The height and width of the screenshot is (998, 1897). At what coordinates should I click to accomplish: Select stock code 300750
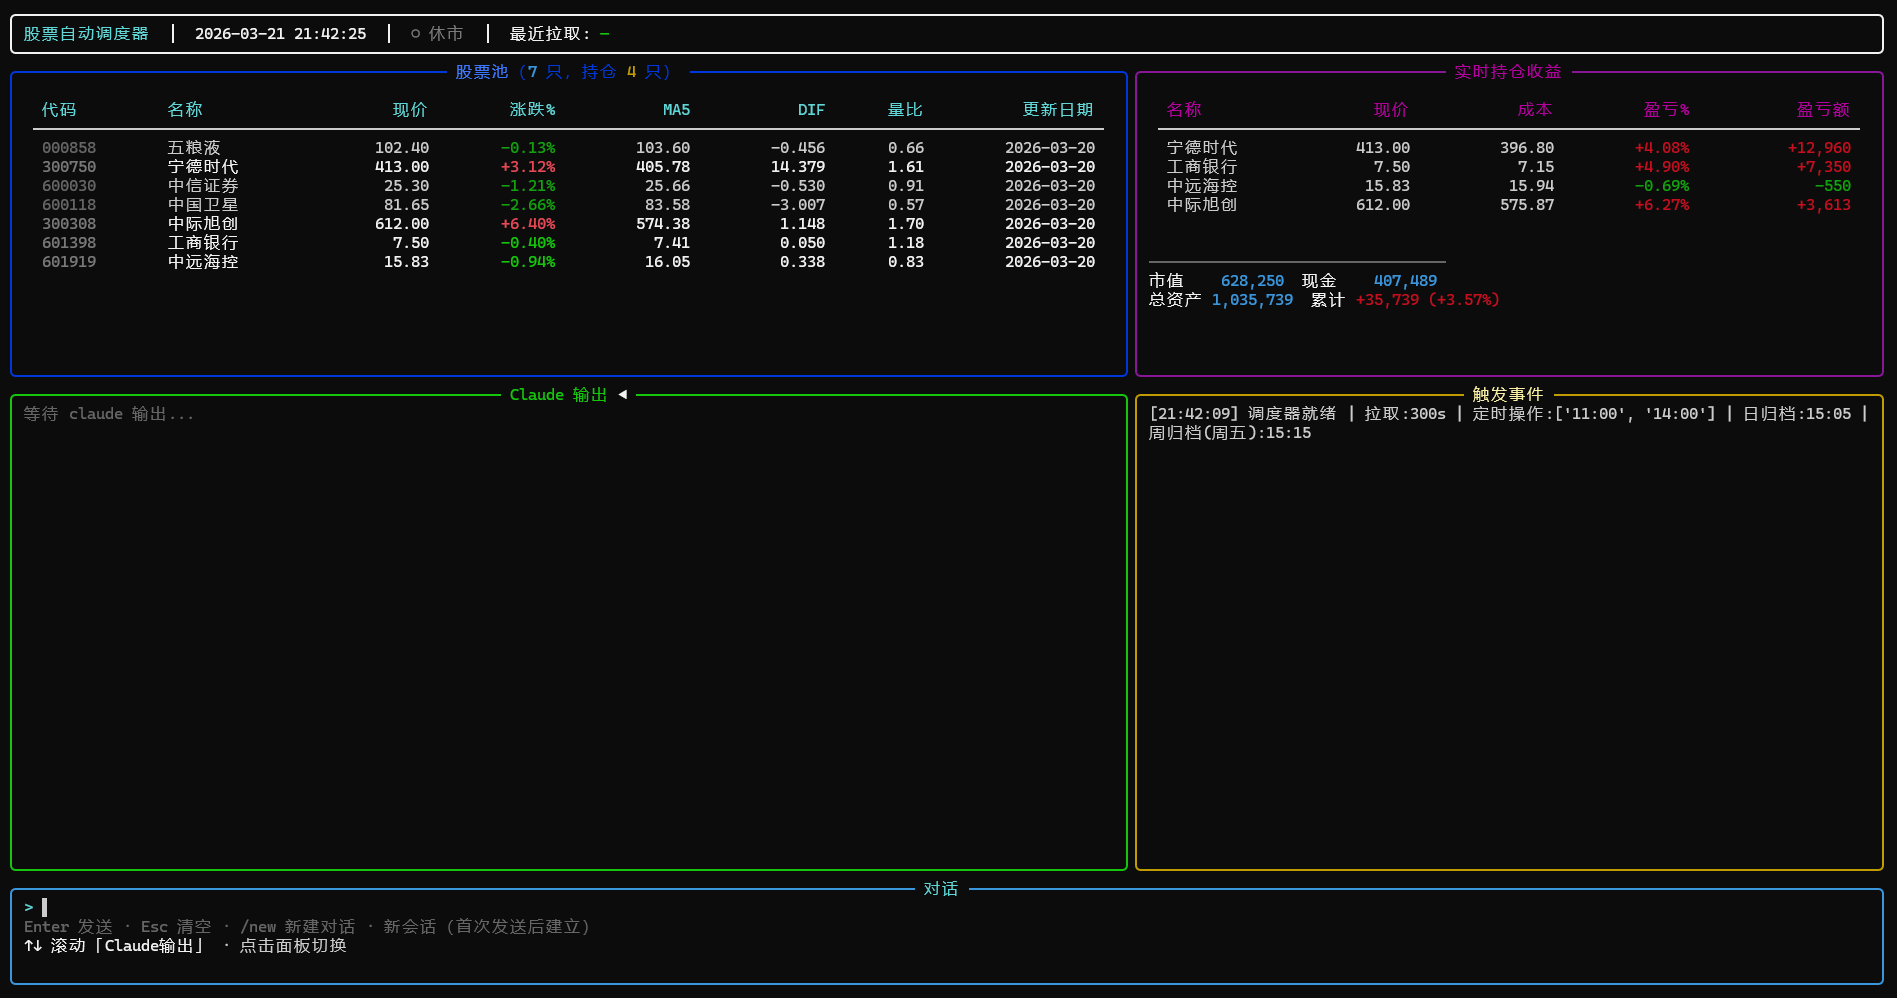69,167
